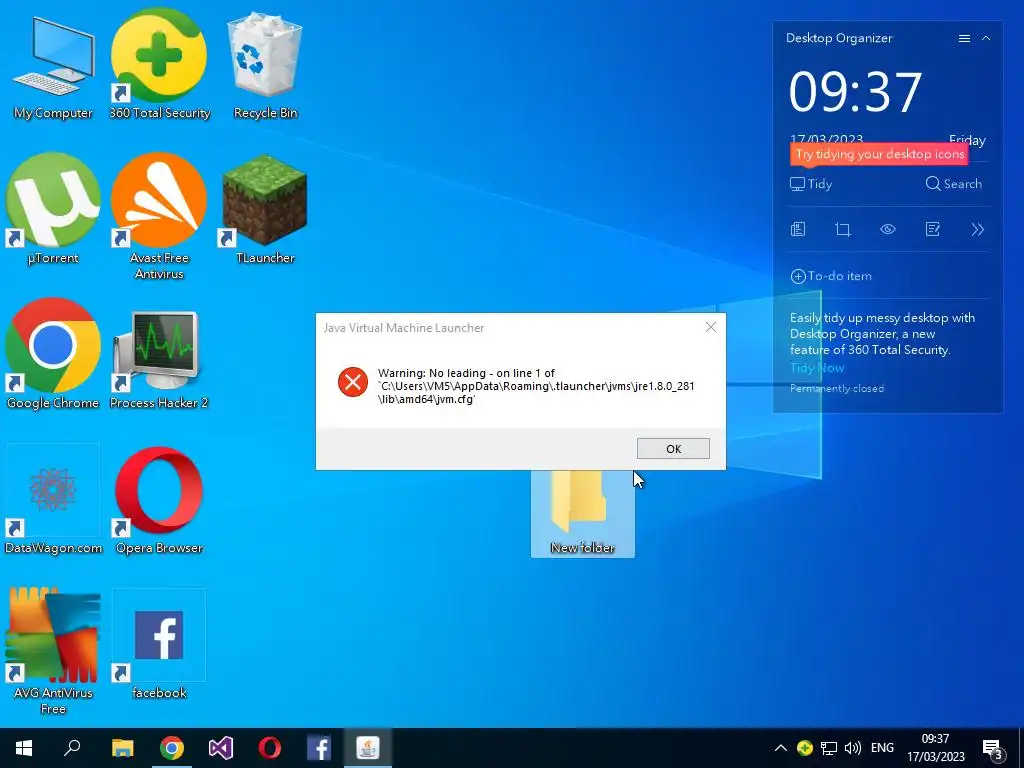Open Opera from the taskbar

tap(270, 748)
